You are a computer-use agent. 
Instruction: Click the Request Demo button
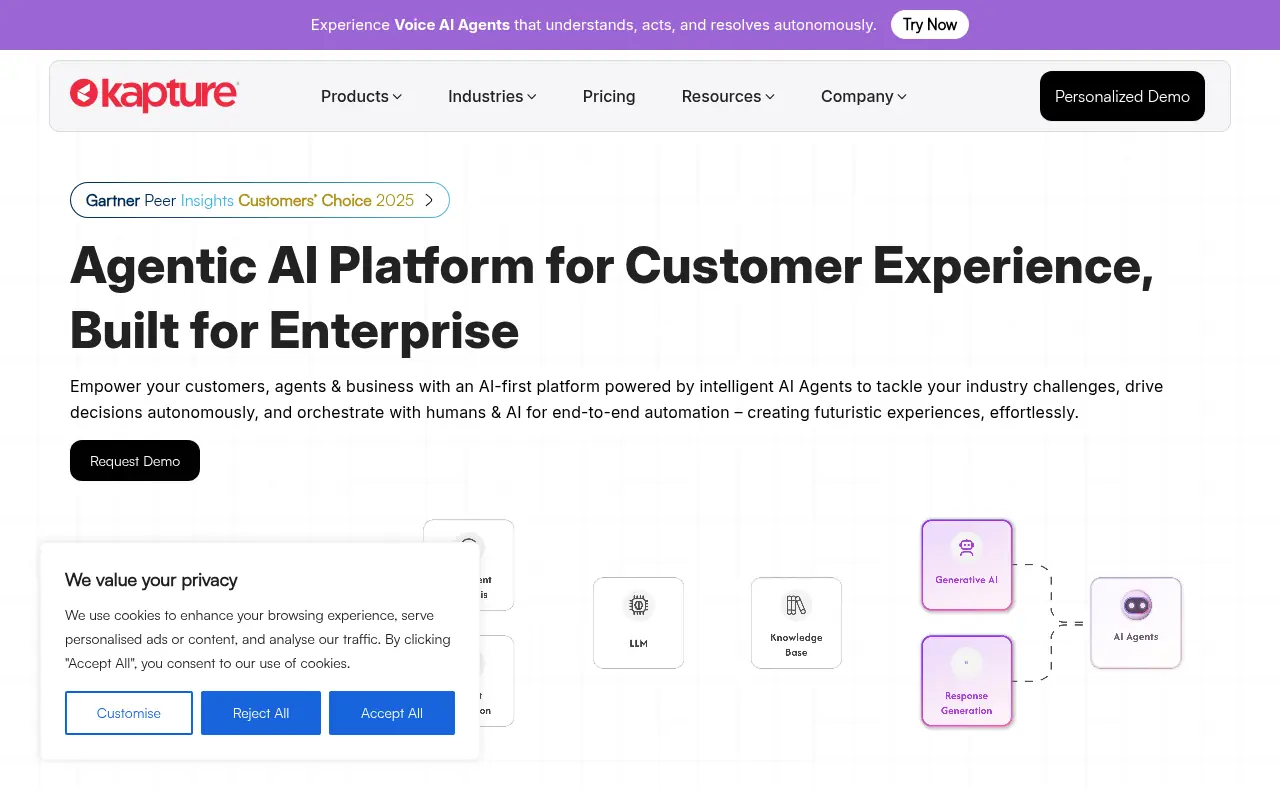coord(135,460)
